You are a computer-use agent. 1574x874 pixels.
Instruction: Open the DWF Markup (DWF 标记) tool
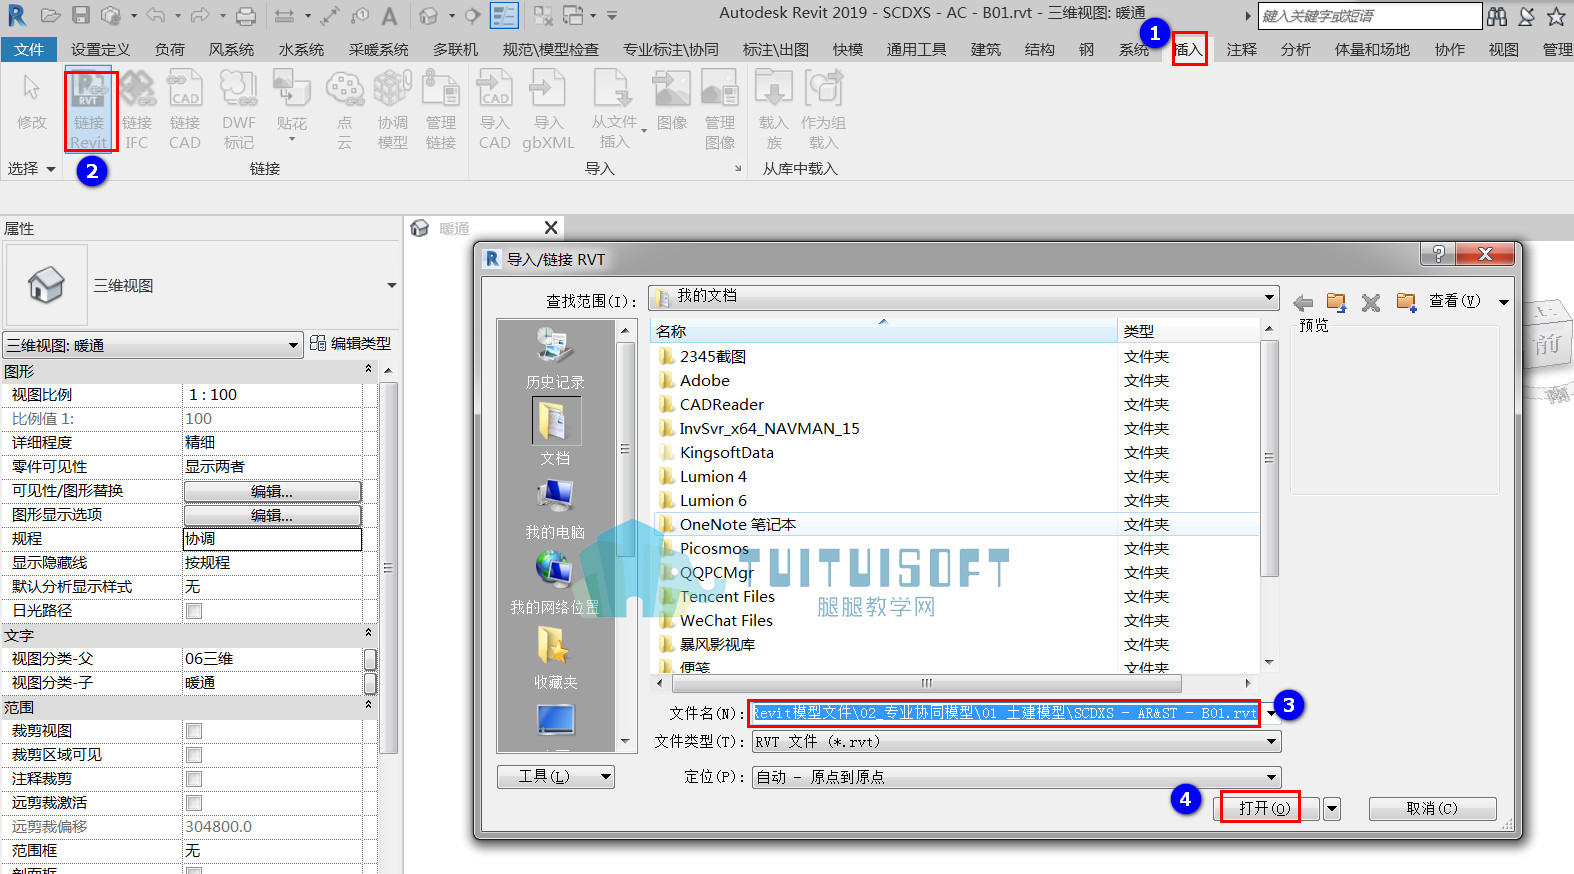tap(239, 110)
